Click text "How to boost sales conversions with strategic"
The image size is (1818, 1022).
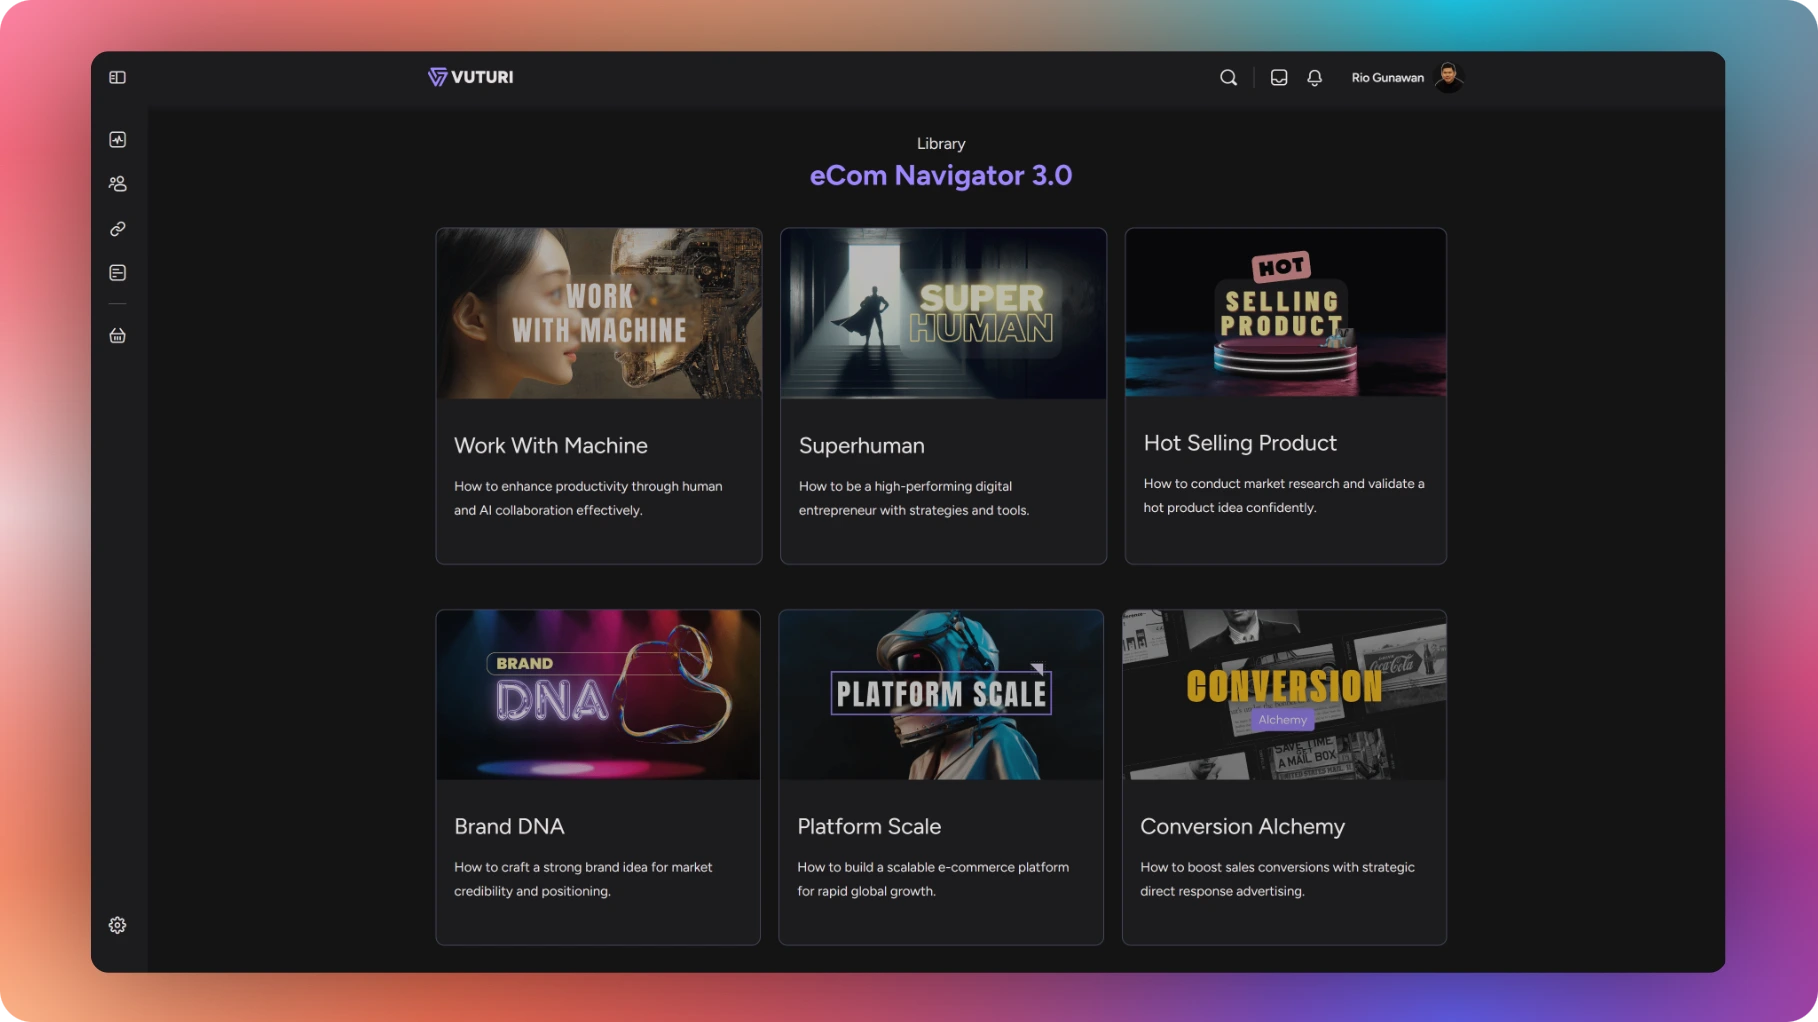coord(1277,867)
